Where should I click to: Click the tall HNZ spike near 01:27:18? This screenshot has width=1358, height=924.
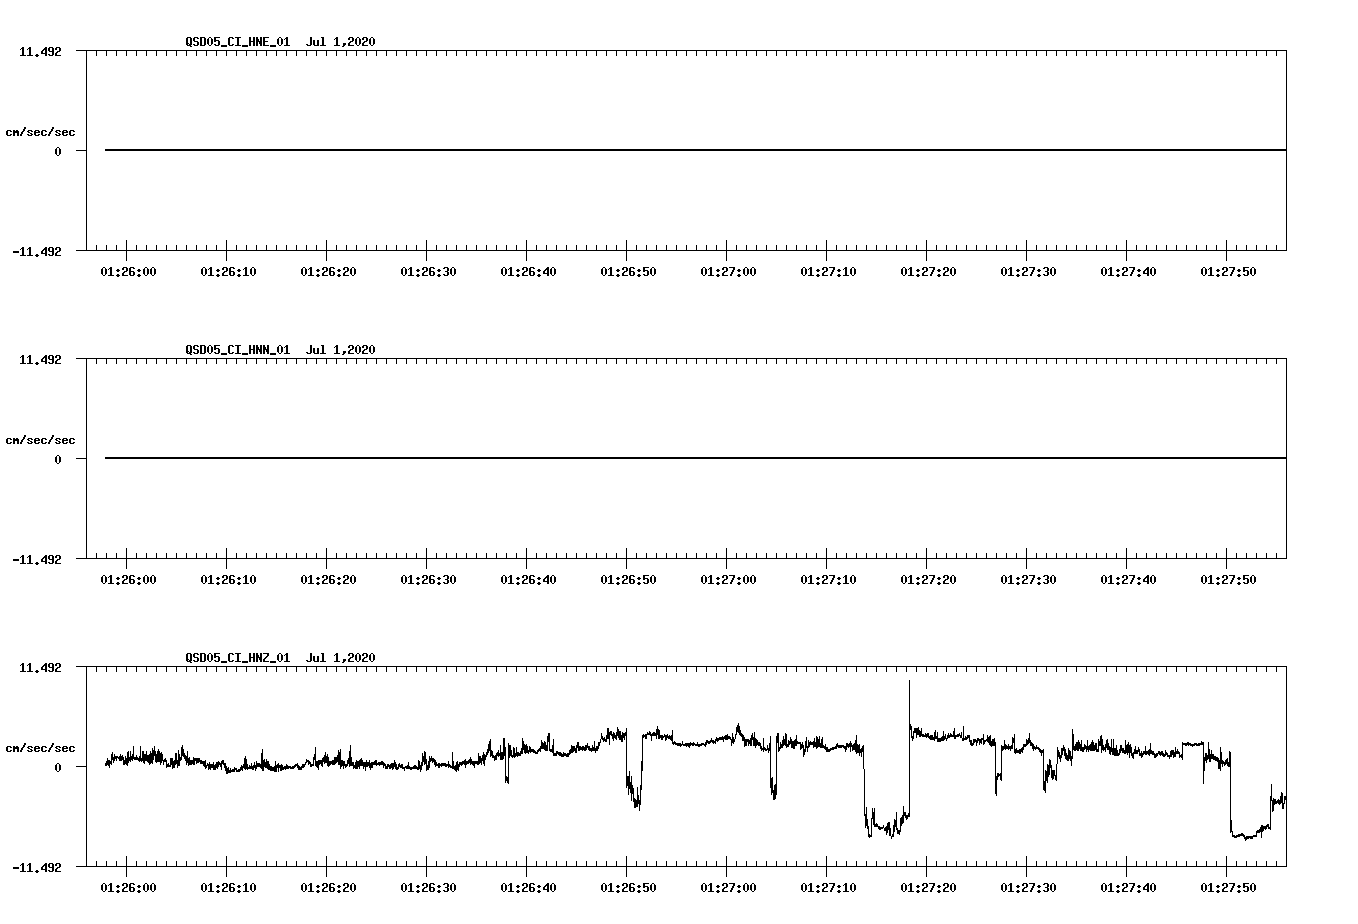coord(909,705)
